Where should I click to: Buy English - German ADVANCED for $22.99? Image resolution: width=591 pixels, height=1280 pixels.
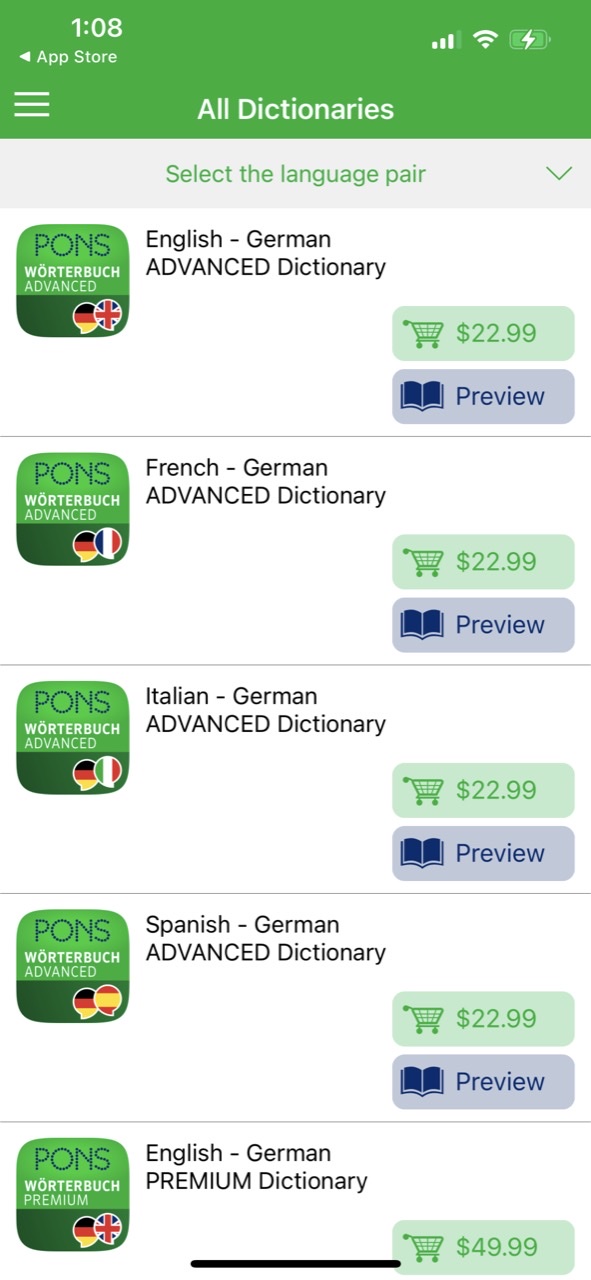point(483,333)
